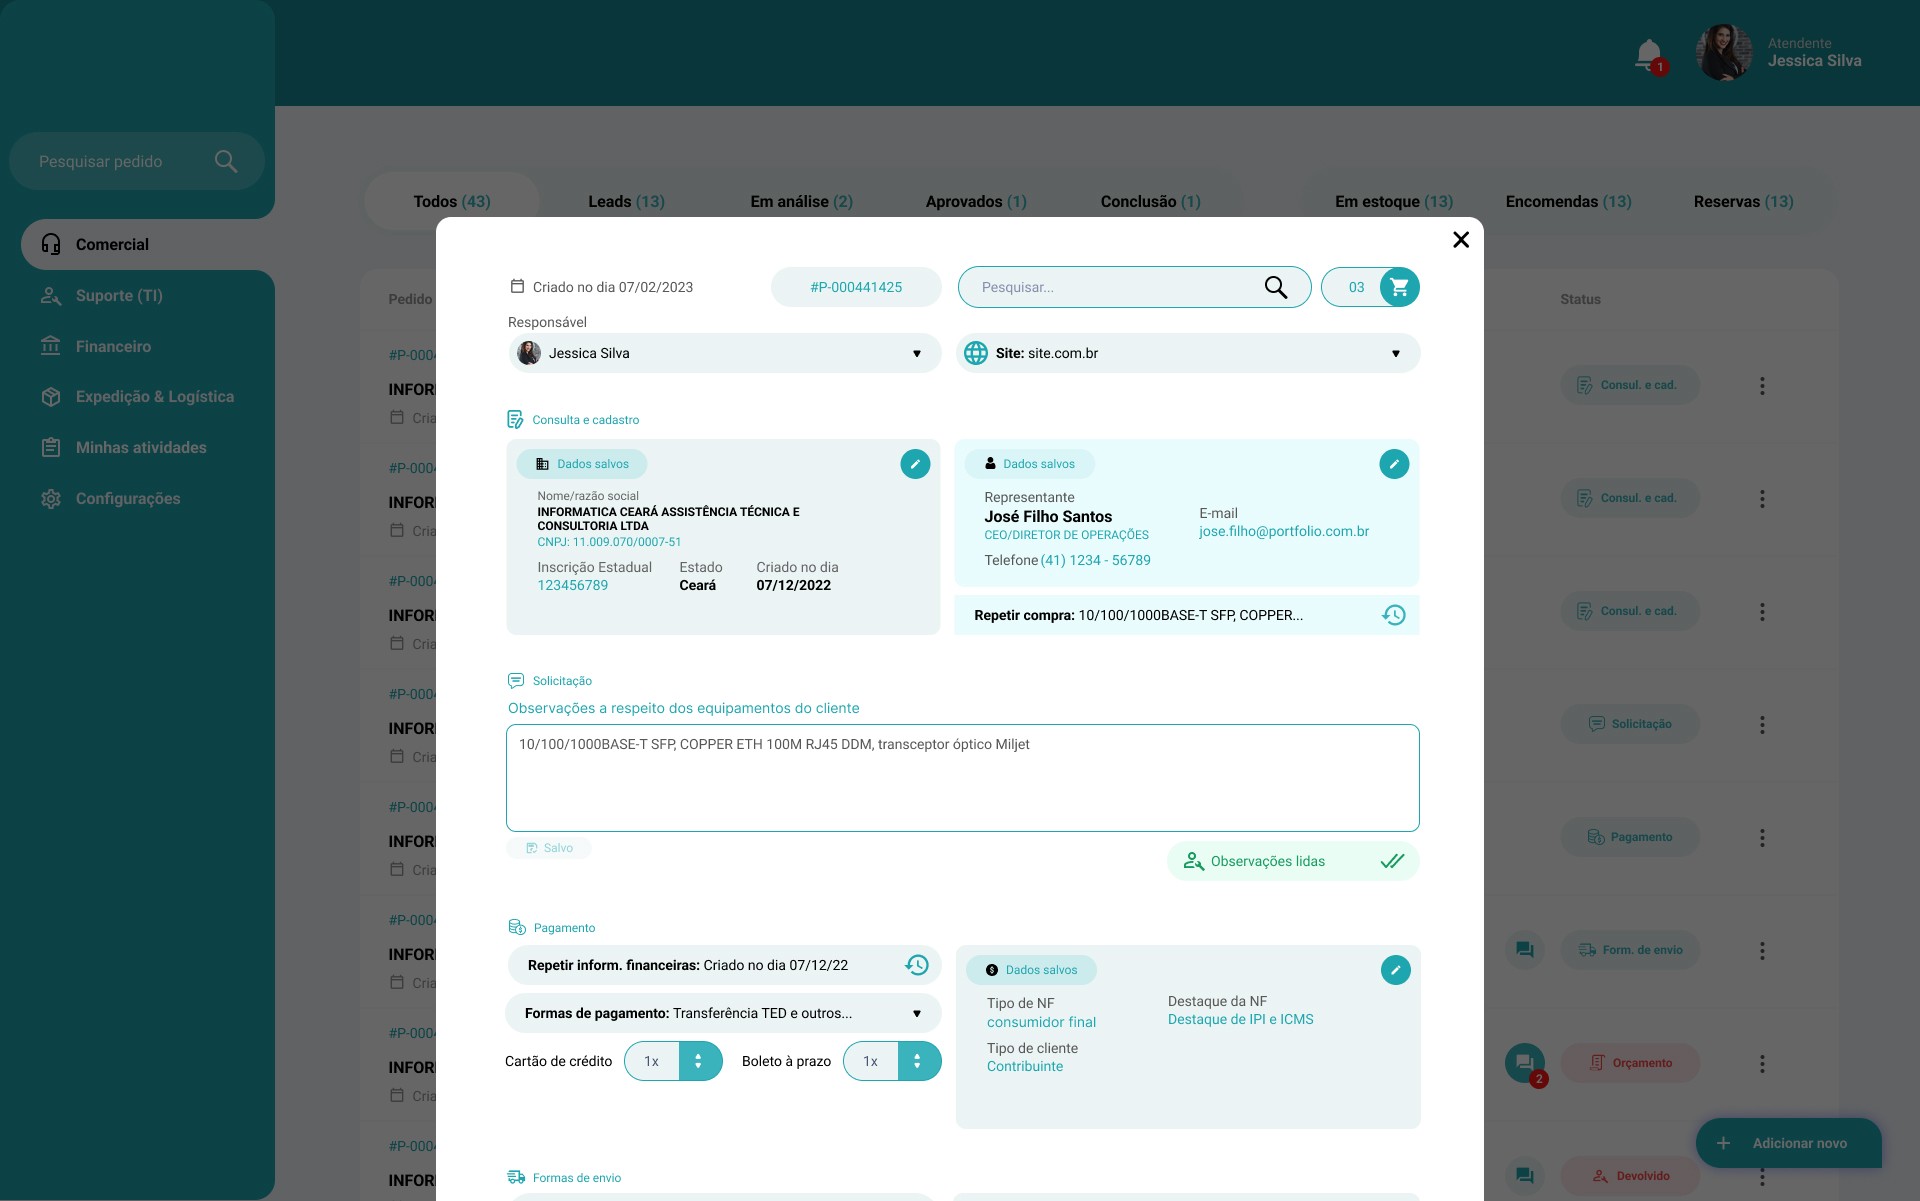Adjust Boleto à prazo installments stepper
Image resolution: width=1920 pixels, height=1201 pixels.
pyautogui.click(x=918, y=1061)
